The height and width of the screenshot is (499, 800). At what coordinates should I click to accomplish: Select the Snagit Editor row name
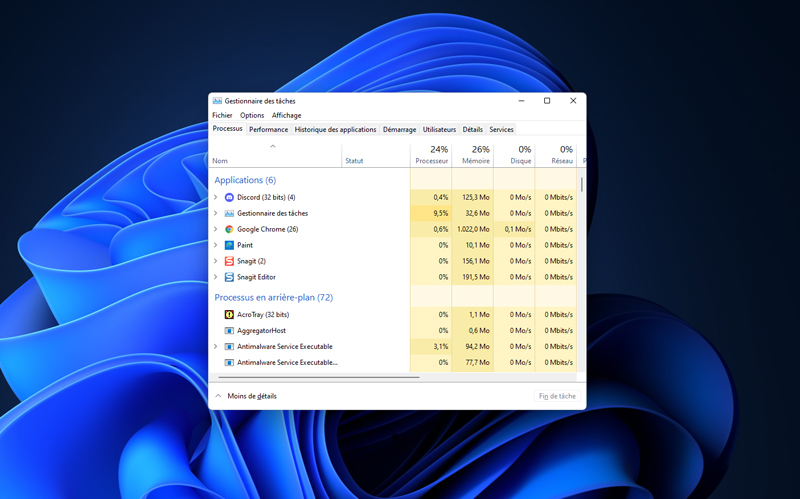256,277
